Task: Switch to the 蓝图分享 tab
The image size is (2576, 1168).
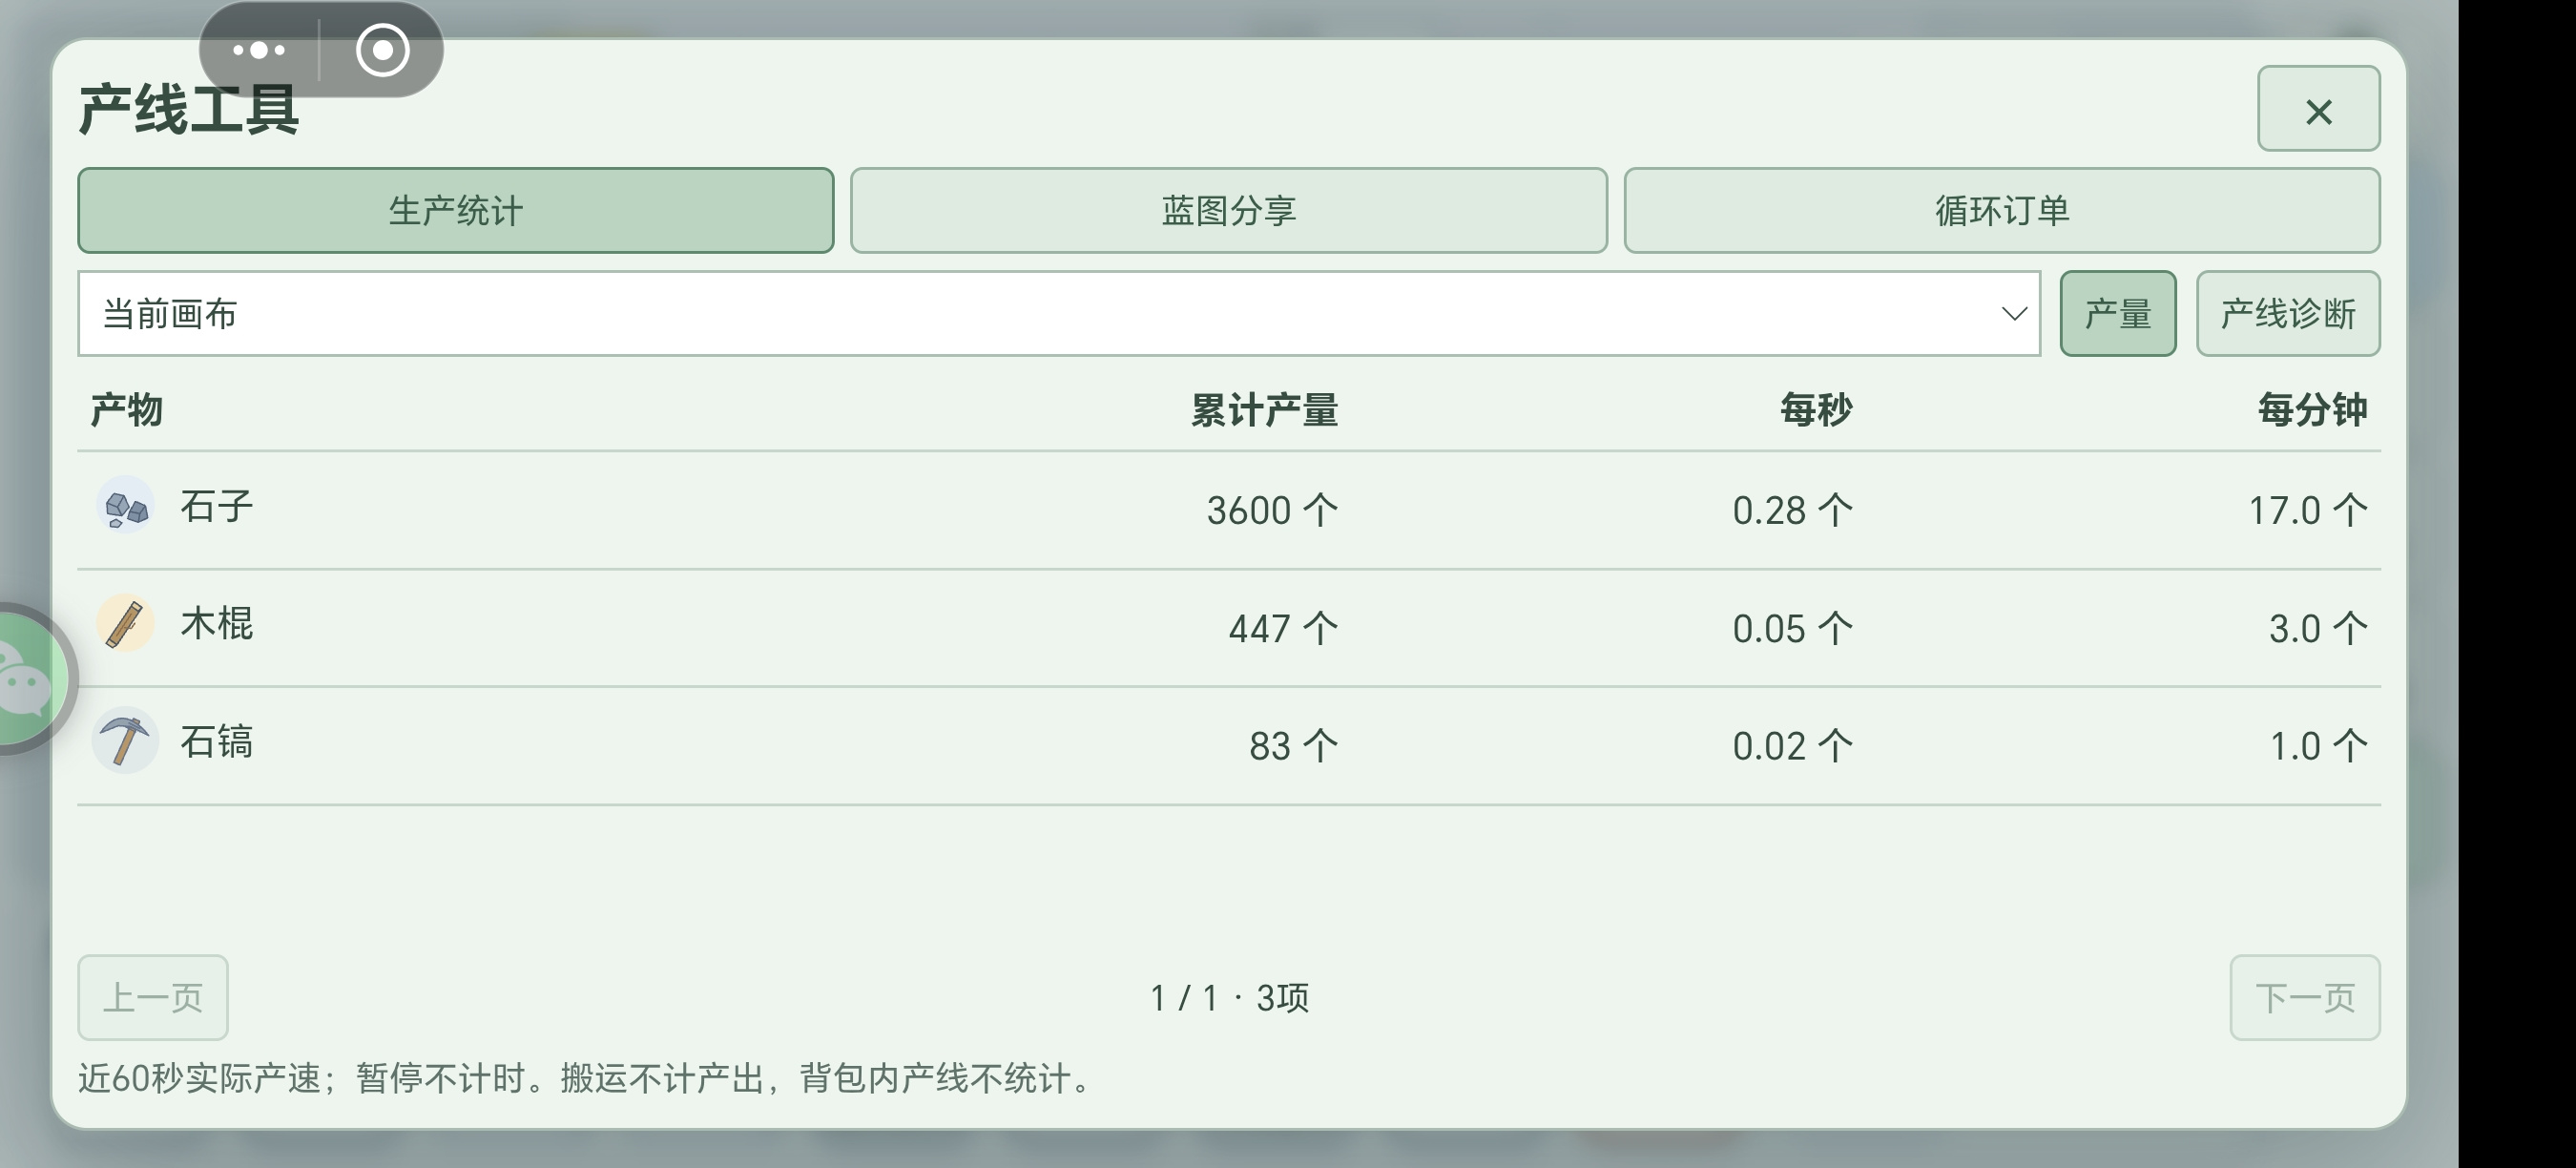Action: pyautogui.click(x=1229, y=211)
